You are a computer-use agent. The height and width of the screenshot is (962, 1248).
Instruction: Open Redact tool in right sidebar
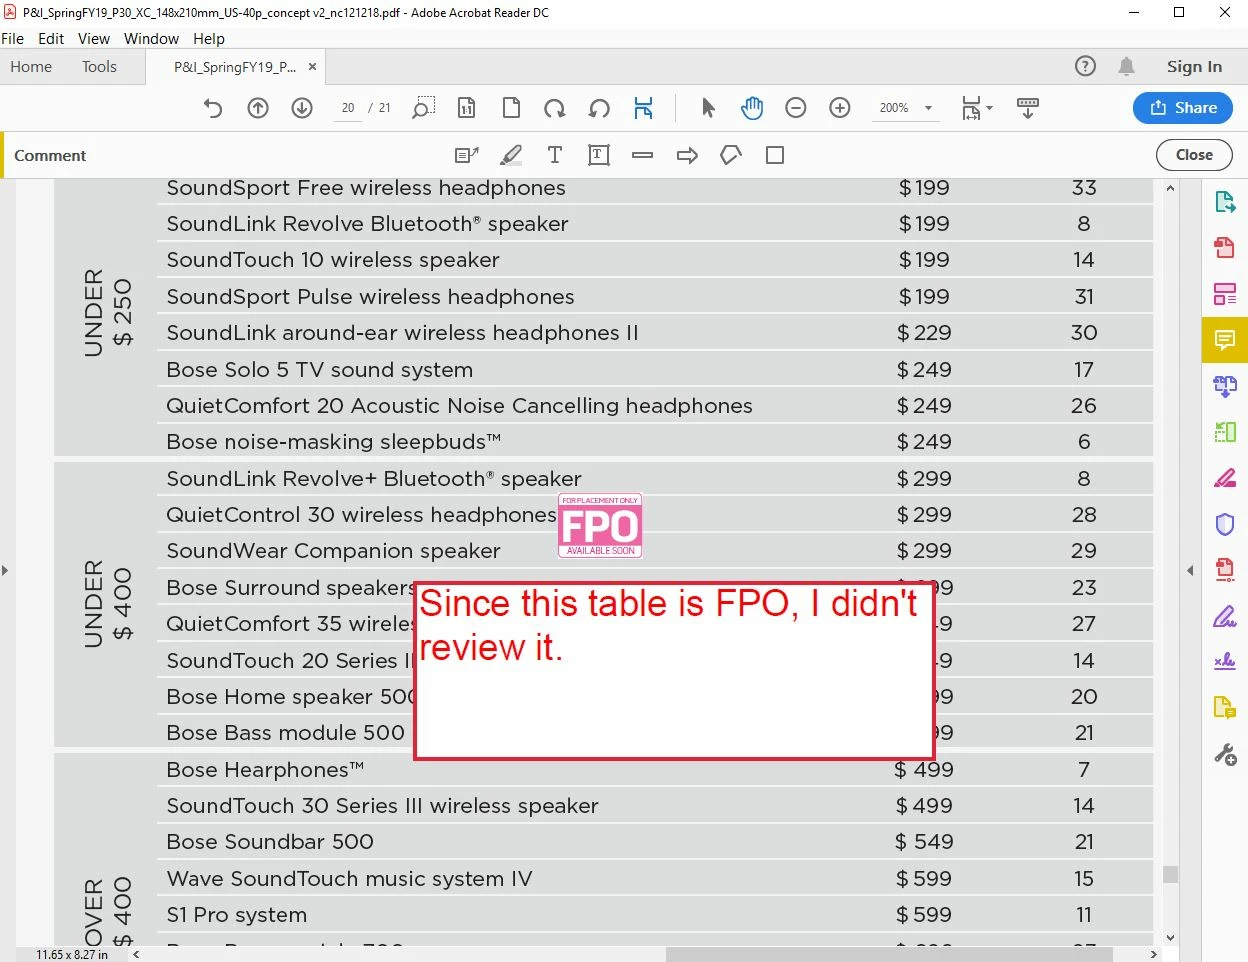point(1225,478)
